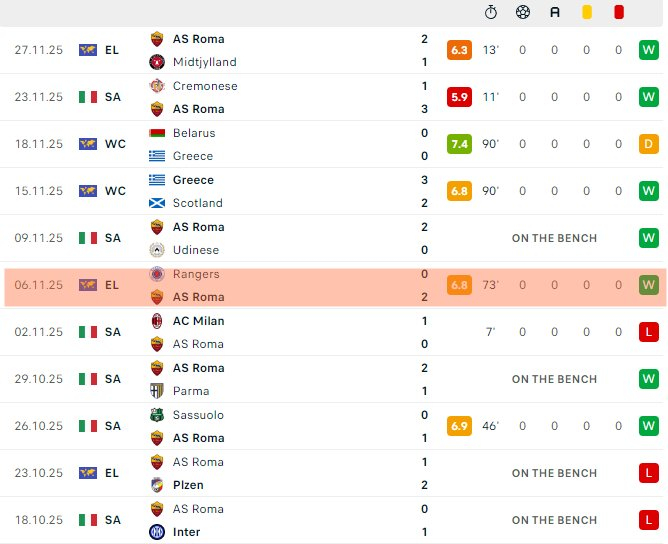Click the Plzen club crest
Image resolution: width=668 pixels, height=544 pixels.
tap(157, 485)
